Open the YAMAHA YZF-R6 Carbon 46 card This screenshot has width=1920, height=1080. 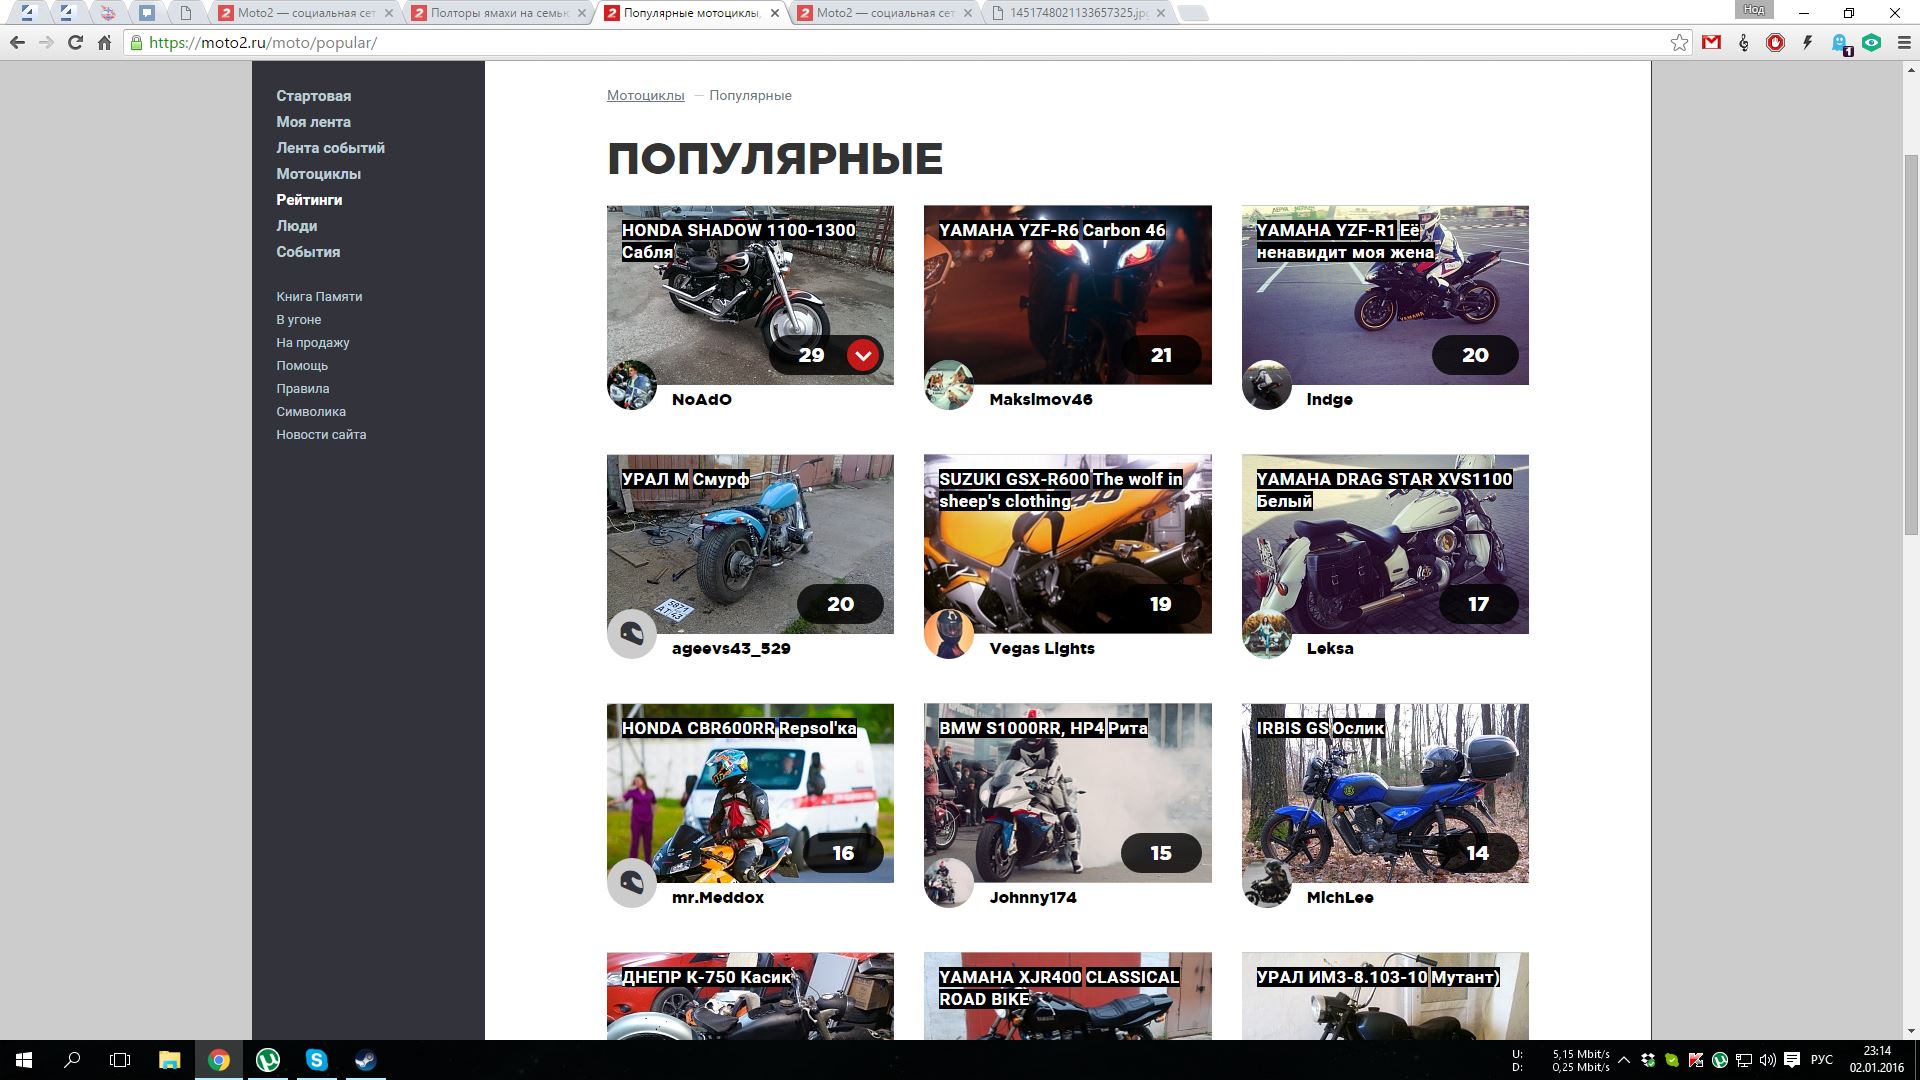coord(1067,295)
